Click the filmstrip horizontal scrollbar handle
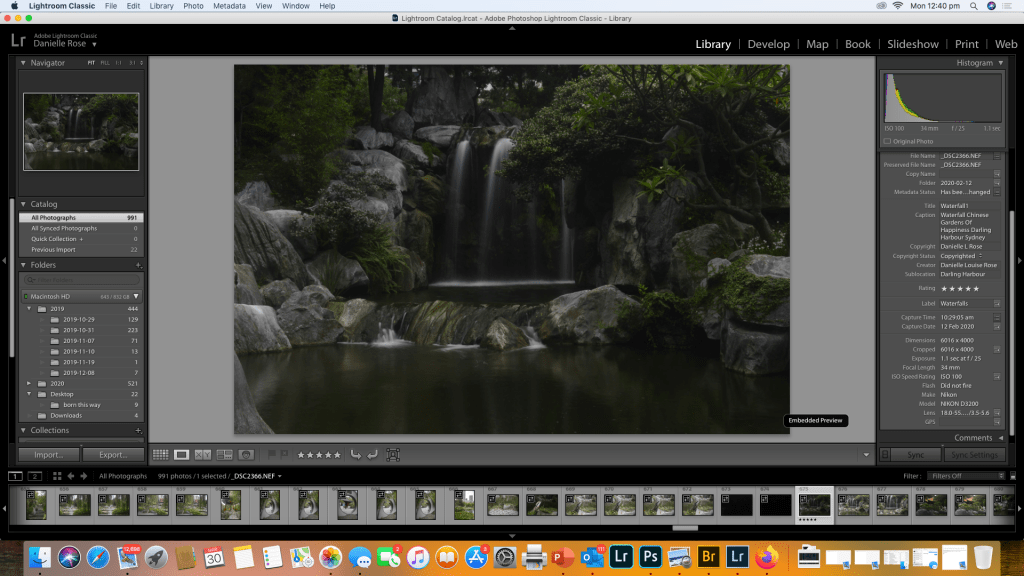The width and height of the screenshot is (1024, 576). (685, 527)
